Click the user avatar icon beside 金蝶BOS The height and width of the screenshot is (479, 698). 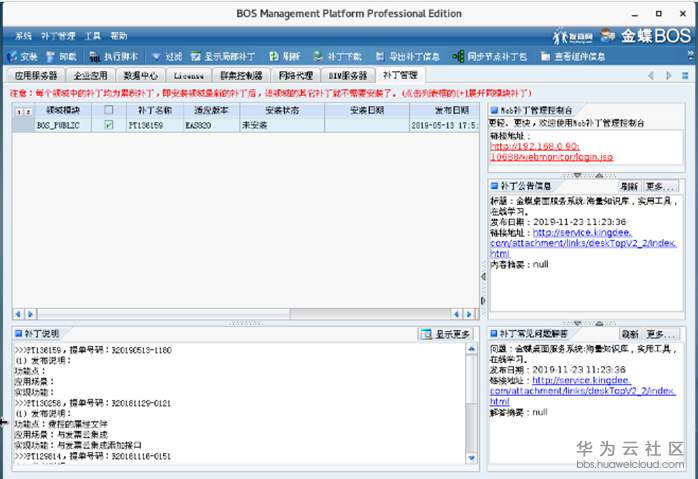click(x=608, y=36)
